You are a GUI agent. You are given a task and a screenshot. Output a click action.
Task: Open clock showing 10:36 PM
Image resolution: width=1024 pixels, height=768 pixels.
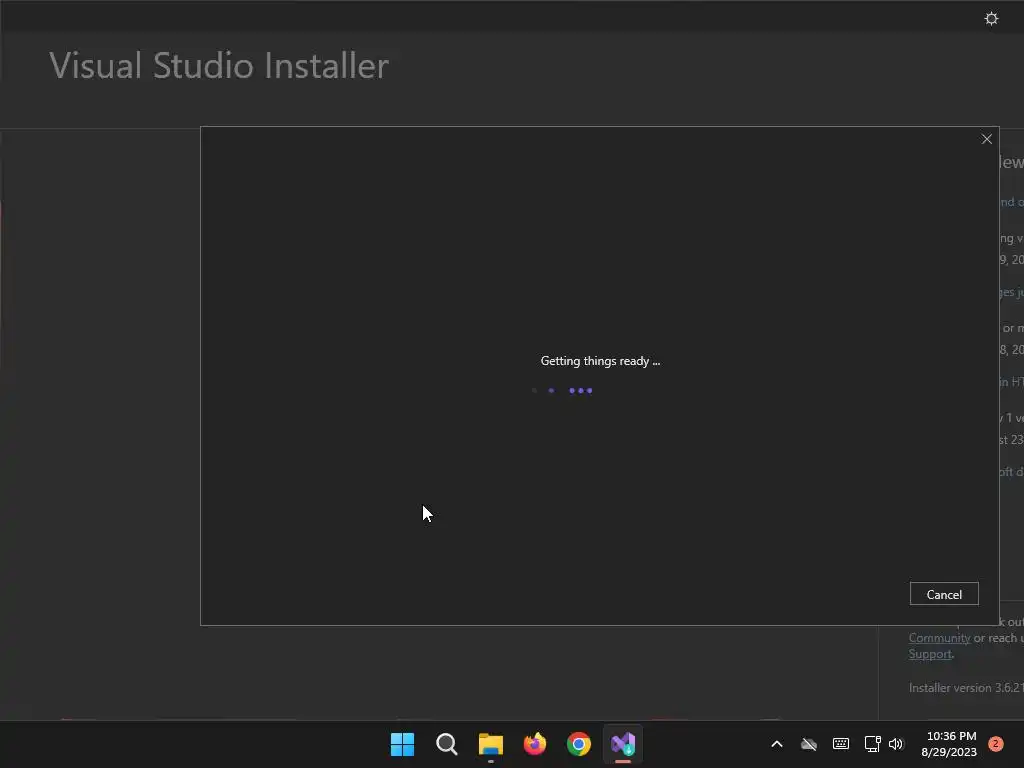point(949,744)
